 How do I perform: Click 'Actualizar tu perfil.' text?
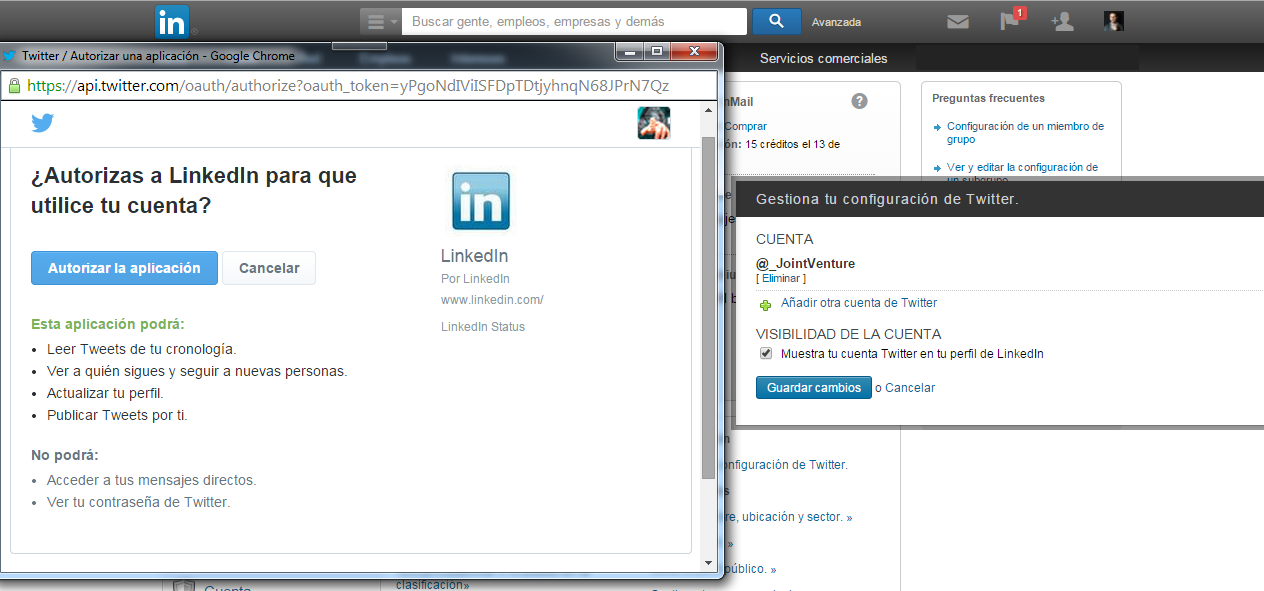click(x=105, y=393)
